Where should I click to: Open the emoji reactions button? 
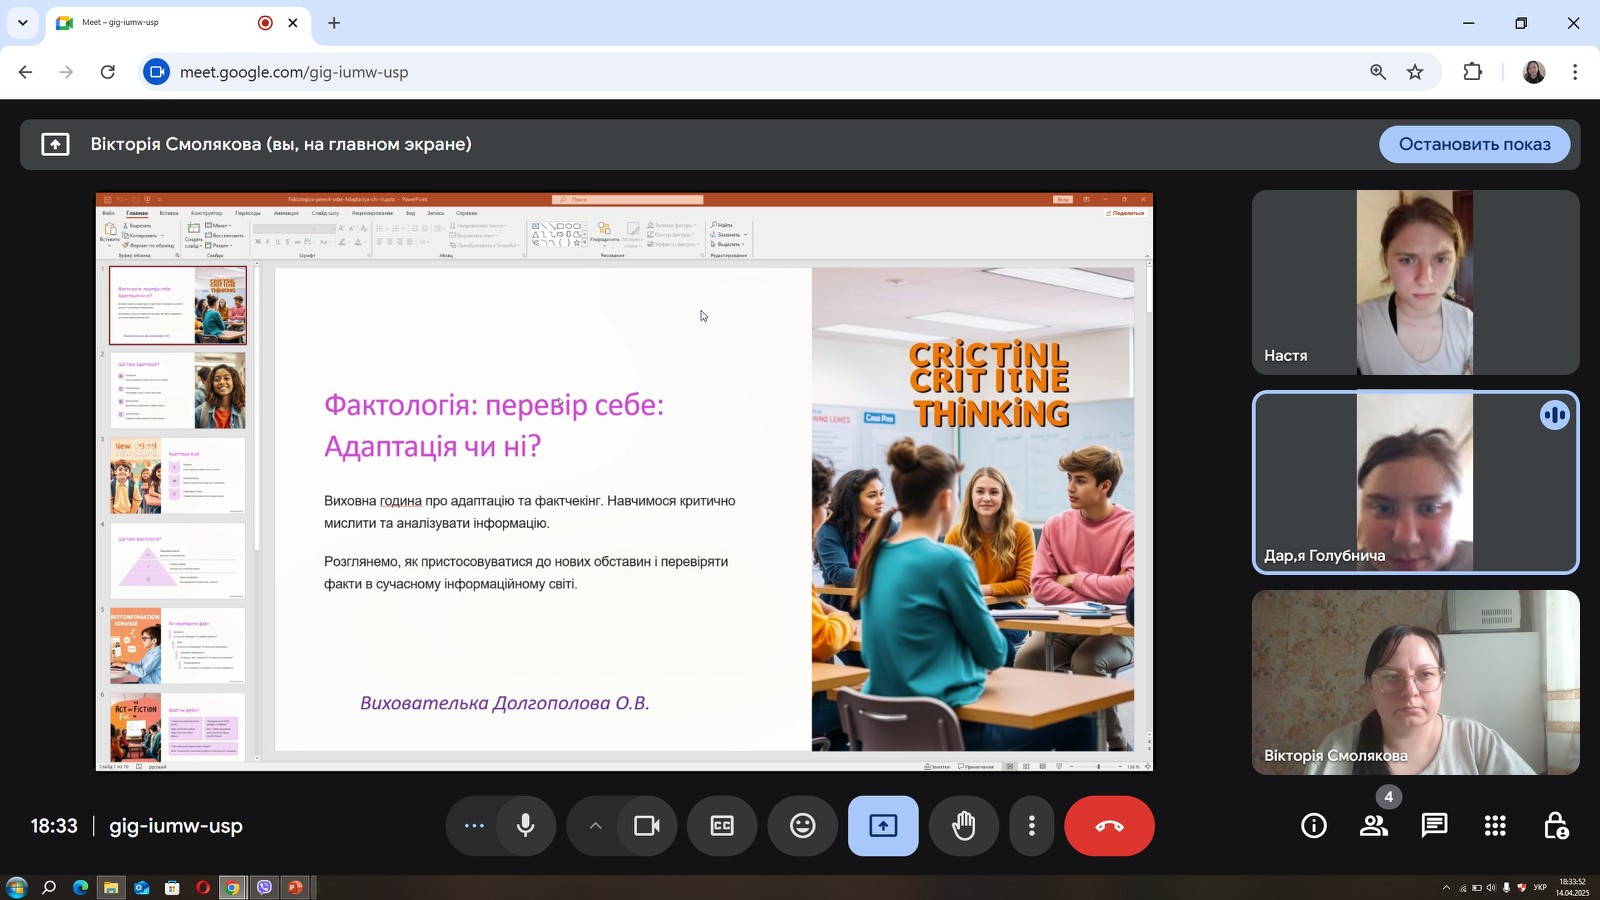pyautogui.click(x=803, y=826)
